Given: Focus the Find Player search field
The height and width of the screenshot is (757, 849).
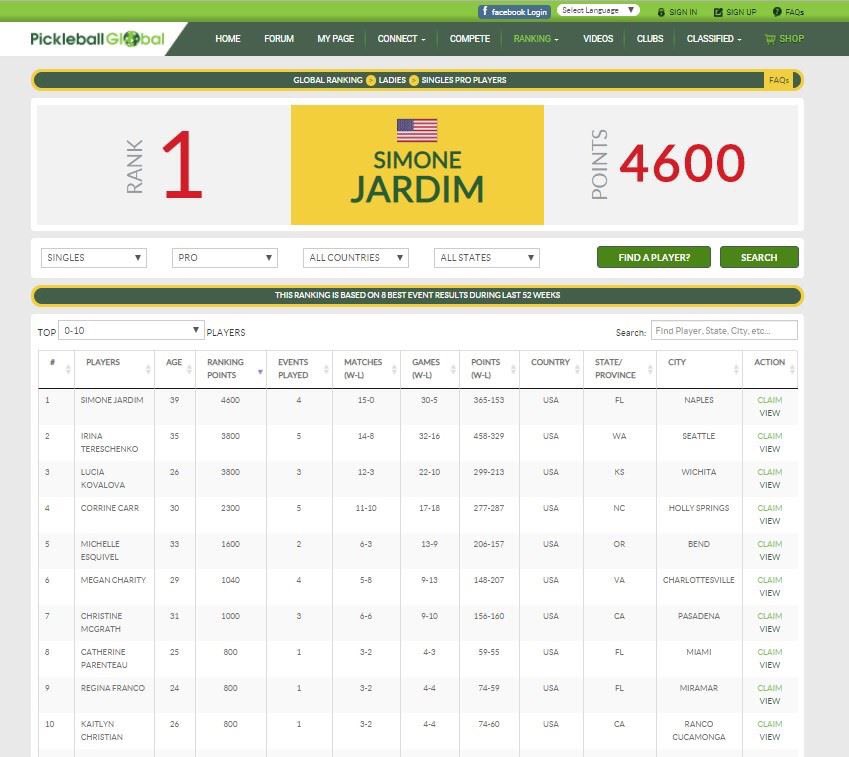Looking at the screenshot, I should (724, 330).
